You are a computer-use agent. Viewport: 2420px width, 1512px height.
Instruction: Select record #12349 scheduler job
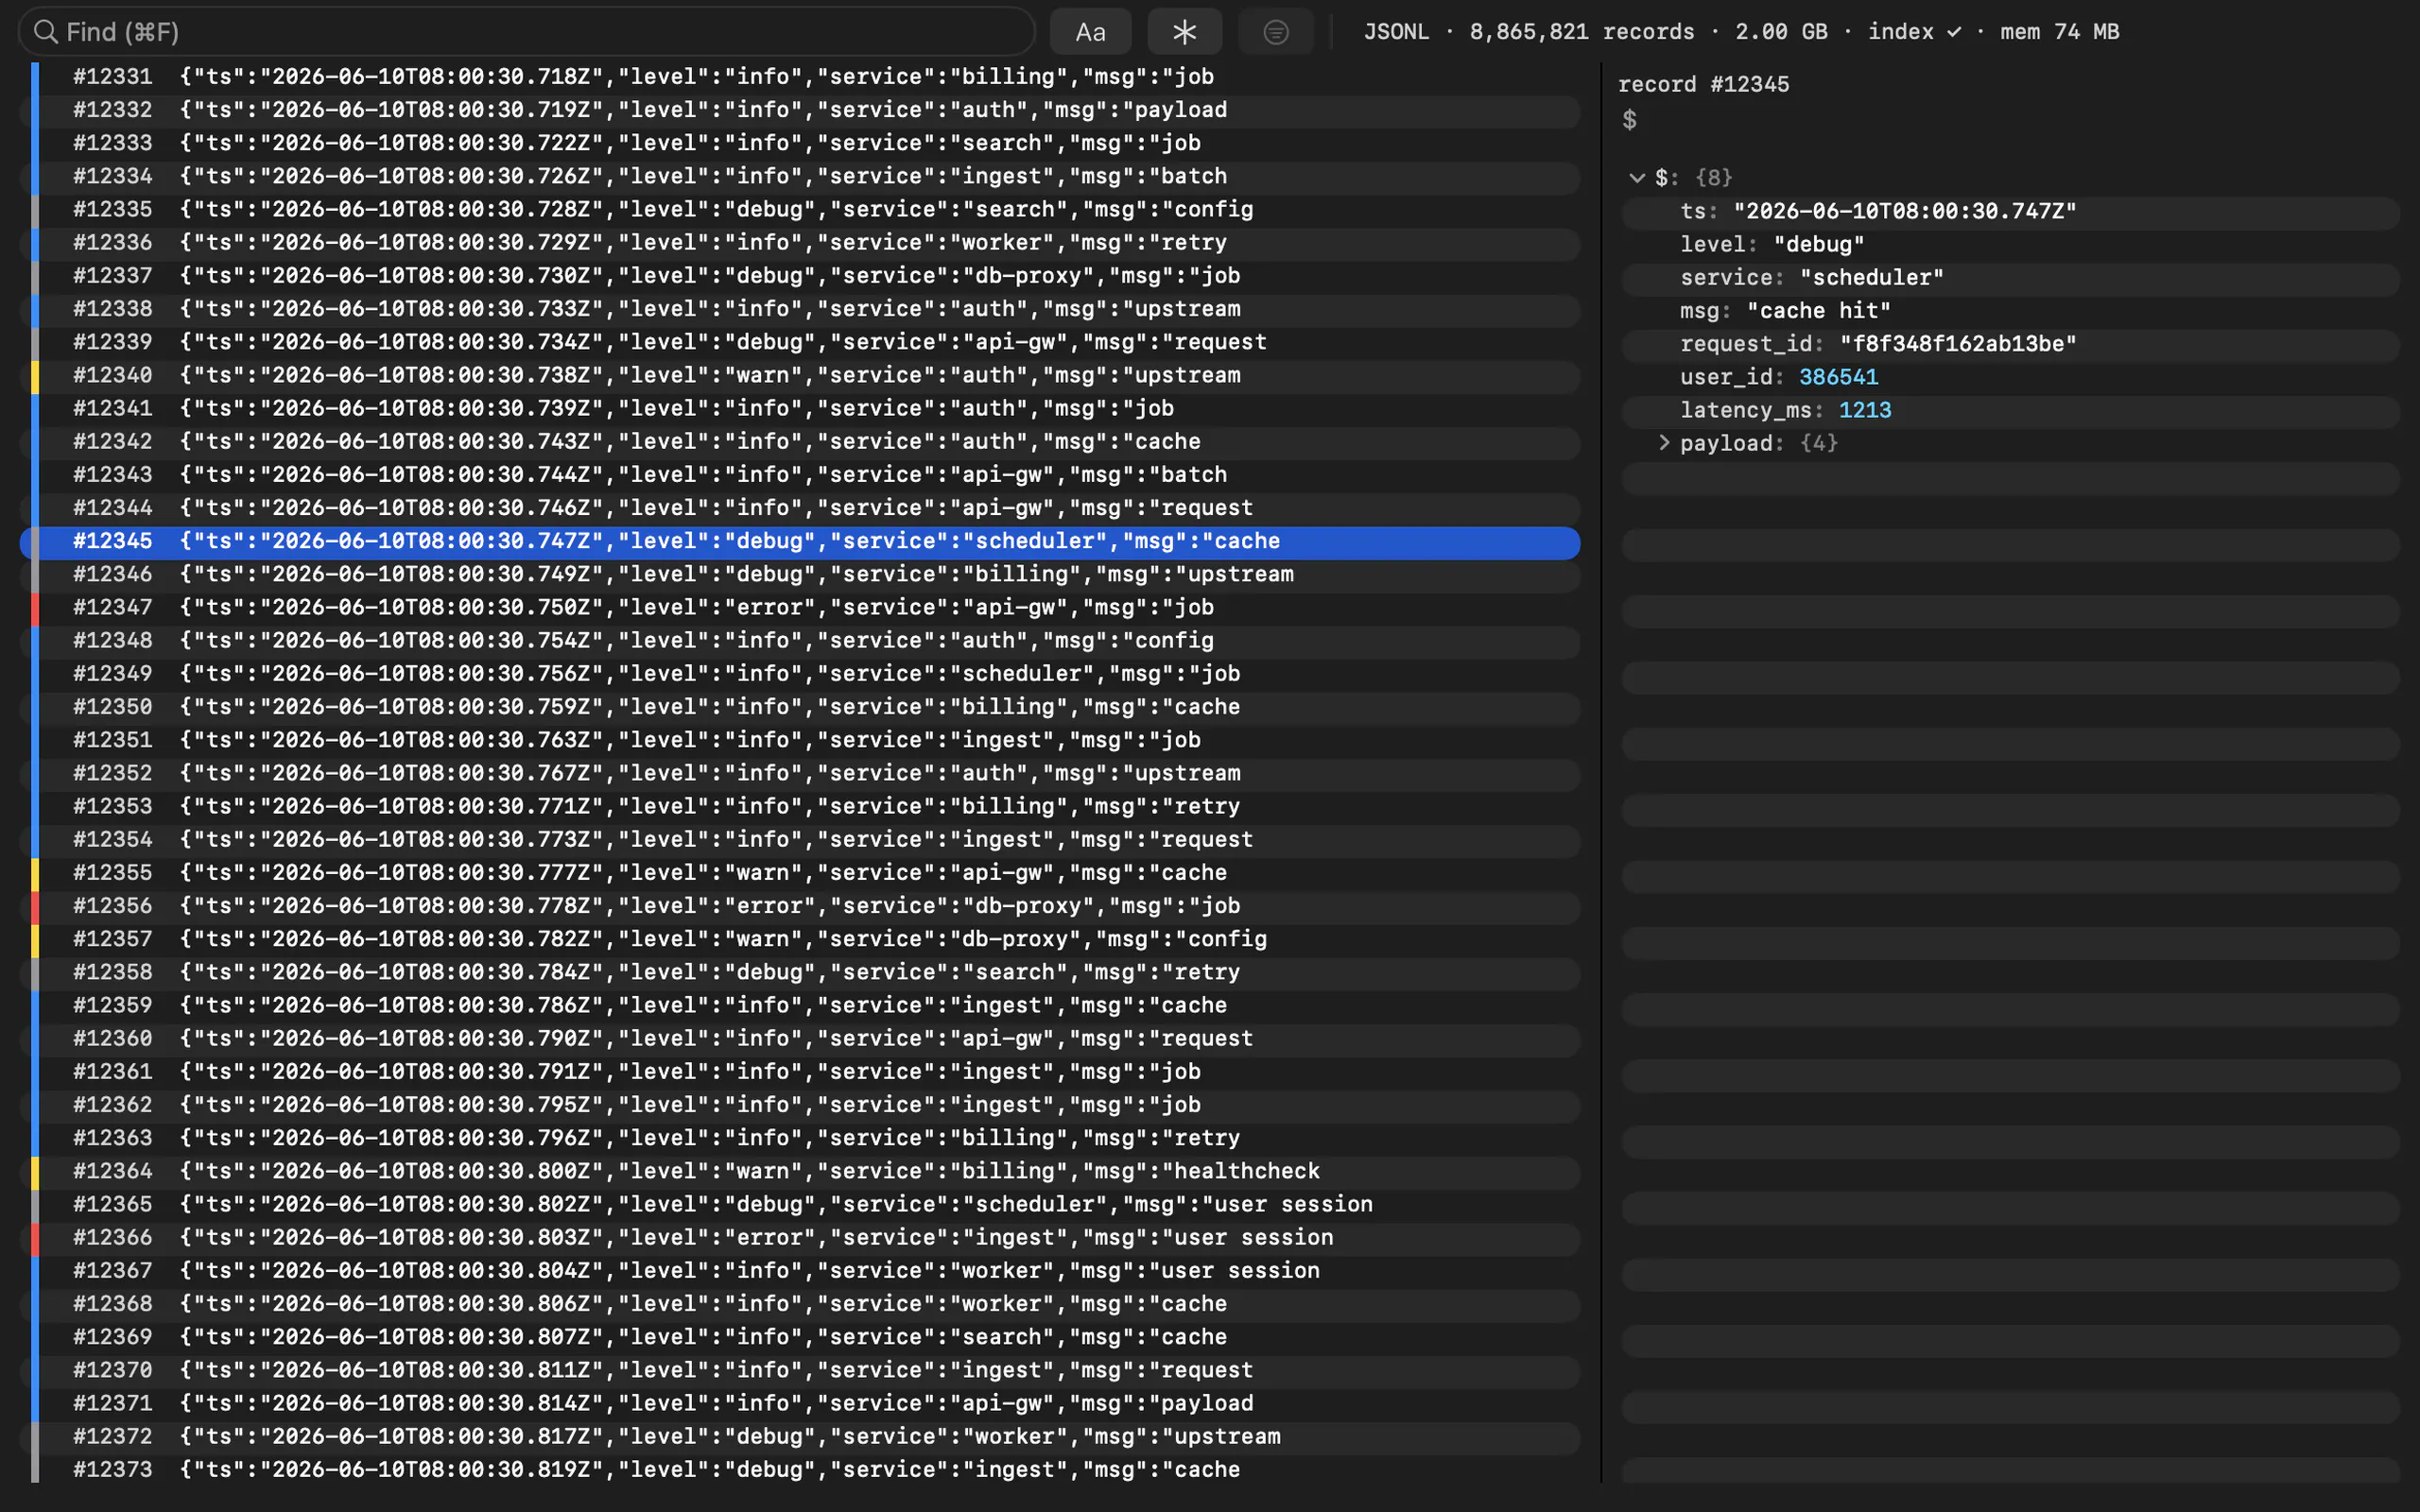pyautogui.click(x=800, y=674)
